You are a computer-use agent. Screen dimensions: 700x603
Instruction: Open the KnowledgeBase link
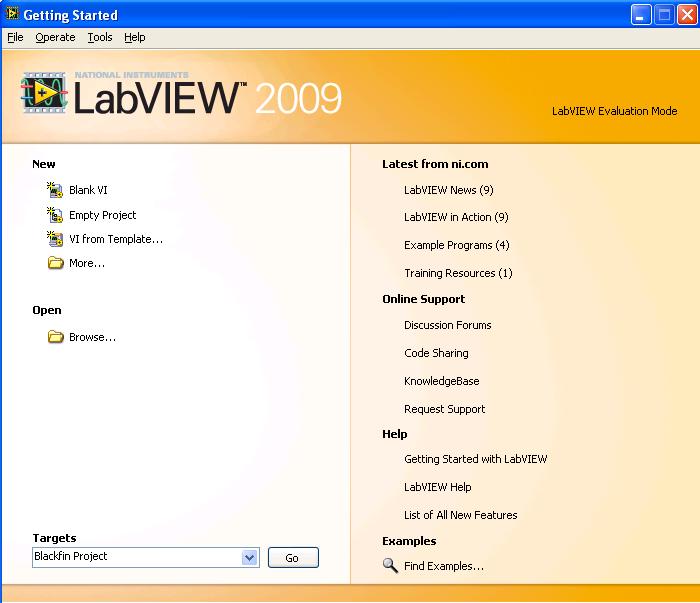[x=442, y=381]
